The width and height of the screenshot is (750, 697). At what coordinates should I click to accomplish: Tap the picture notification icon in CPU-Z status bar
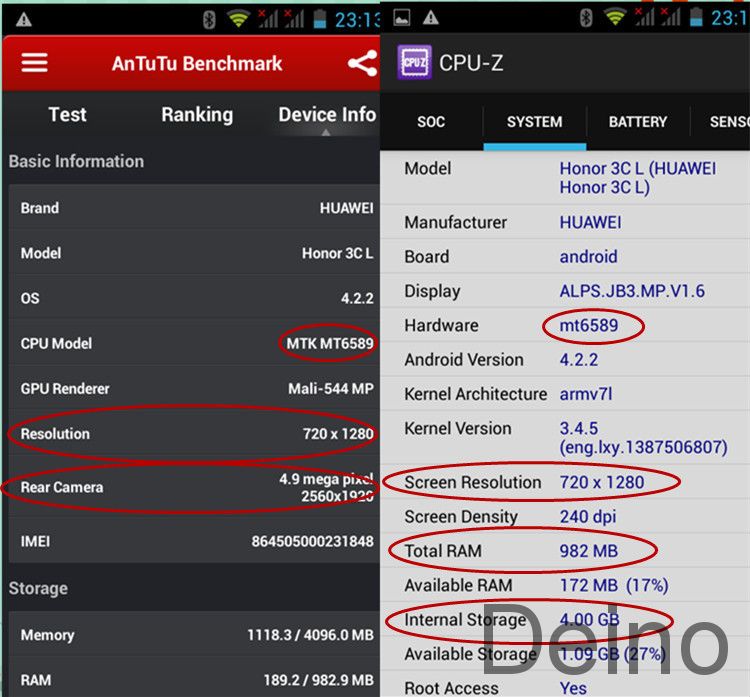coord(401,18)
